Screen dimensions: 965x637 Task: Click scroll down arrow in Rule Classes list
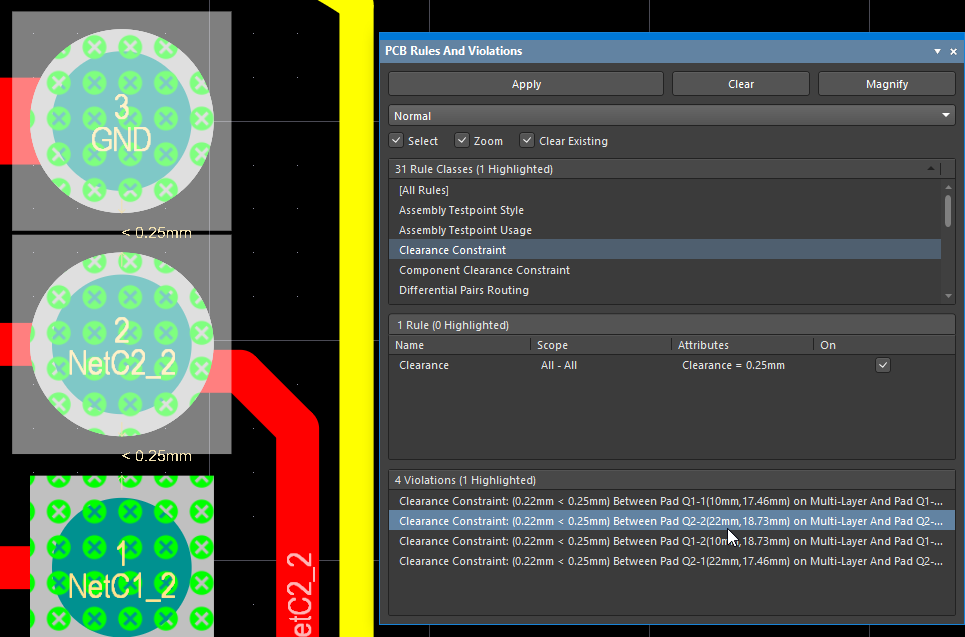point(948,295)
